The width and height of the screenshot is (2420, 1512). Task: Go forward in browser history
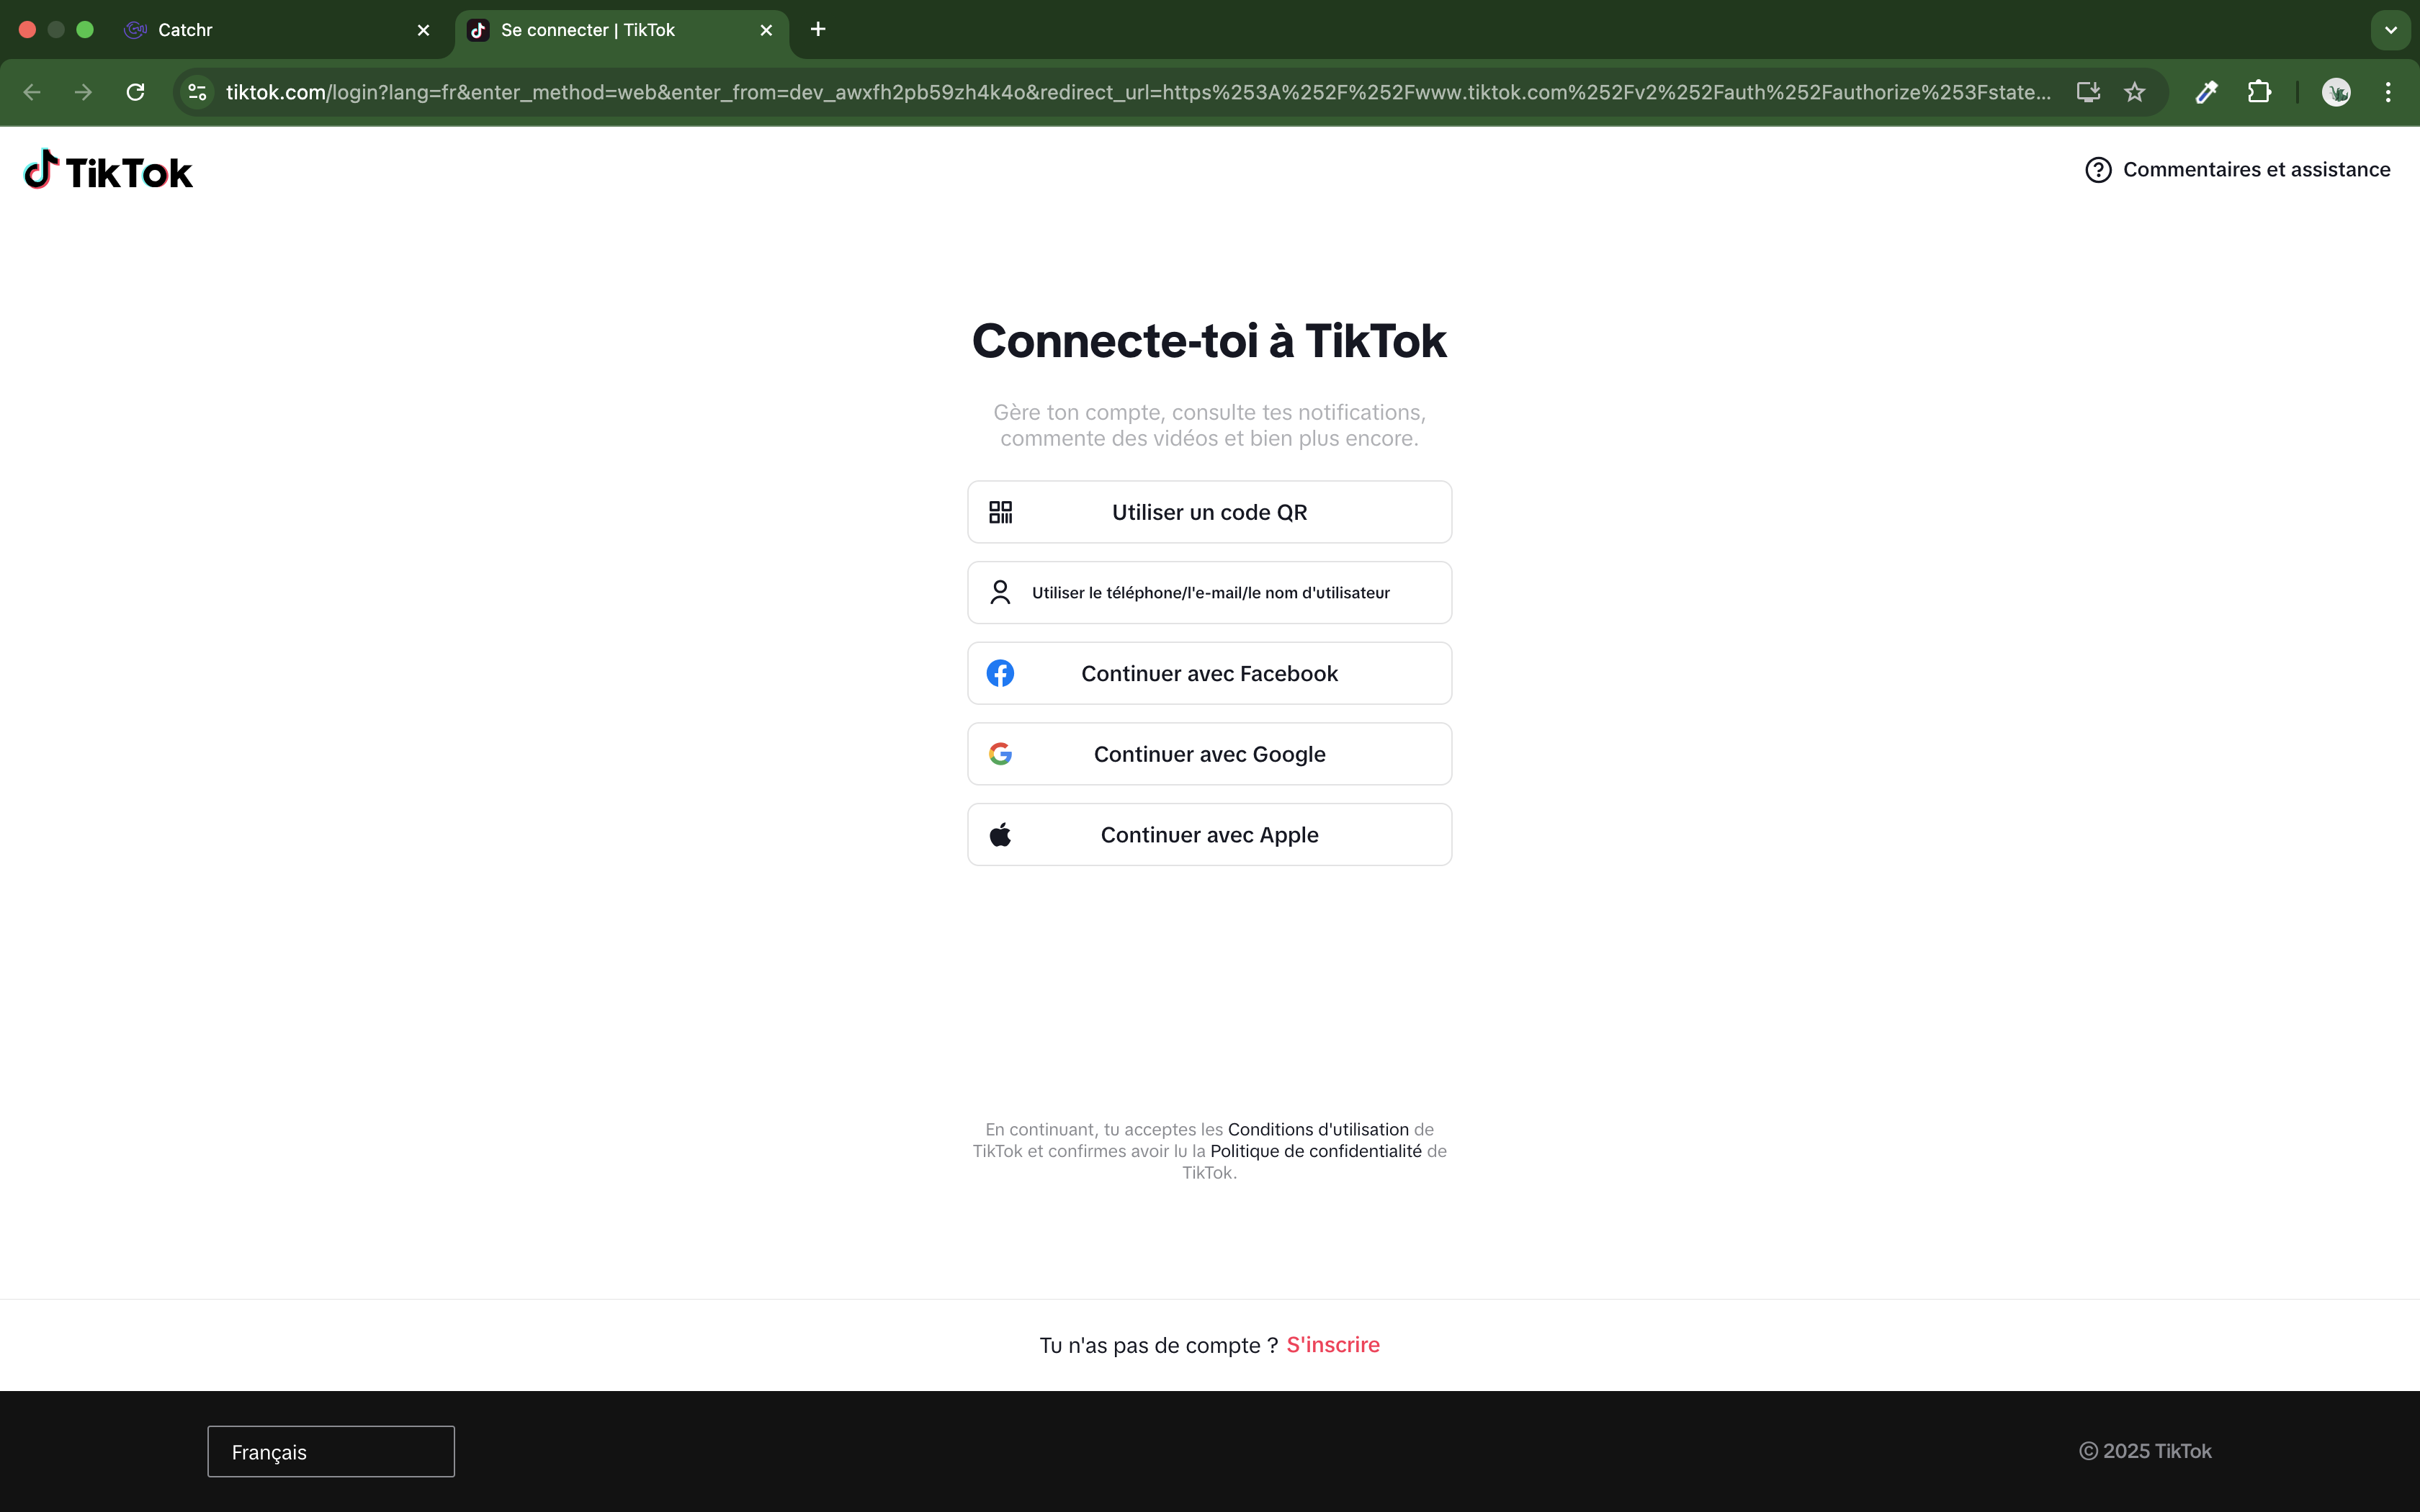(x=83, y=92)
